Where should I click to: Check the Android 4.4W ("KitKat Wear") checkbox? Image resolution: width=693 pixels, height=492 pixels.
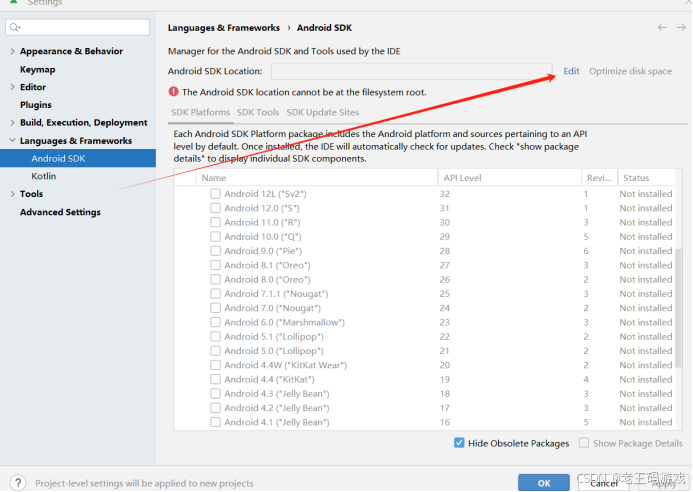pyautogui.click(x=215, y=365)
